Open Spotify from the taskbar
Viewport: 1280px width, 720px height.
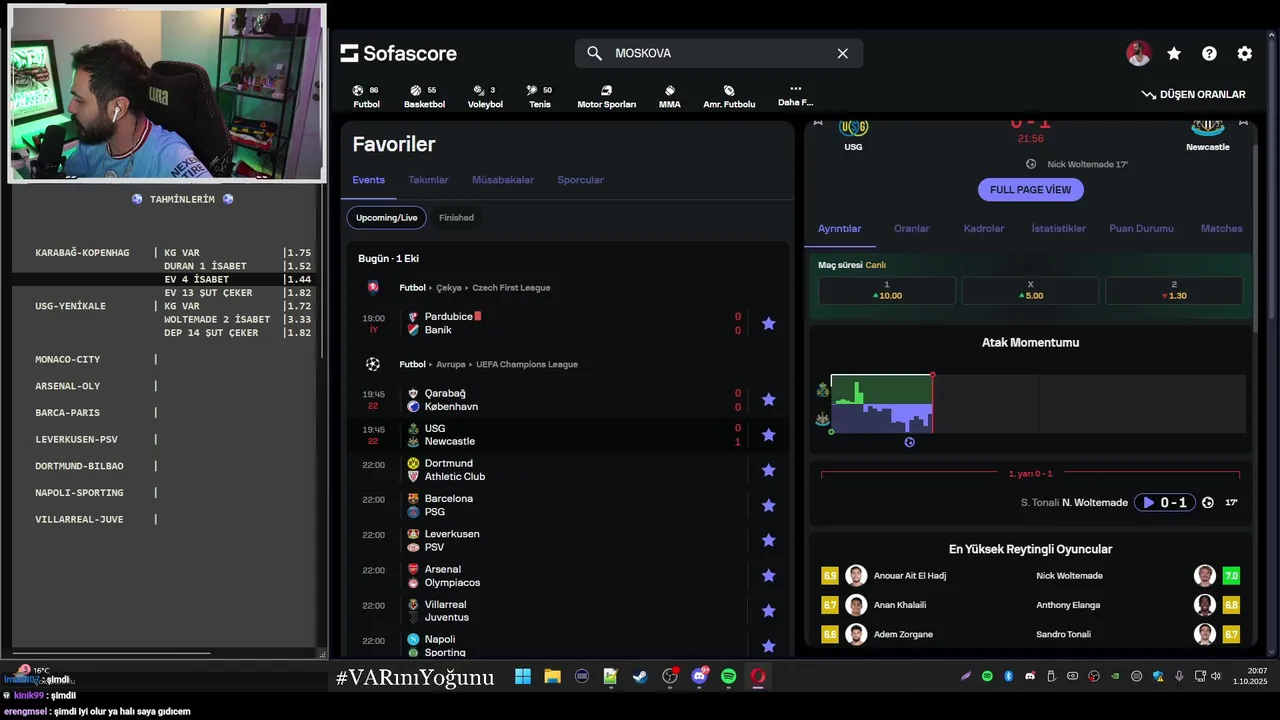coord(728,677)
